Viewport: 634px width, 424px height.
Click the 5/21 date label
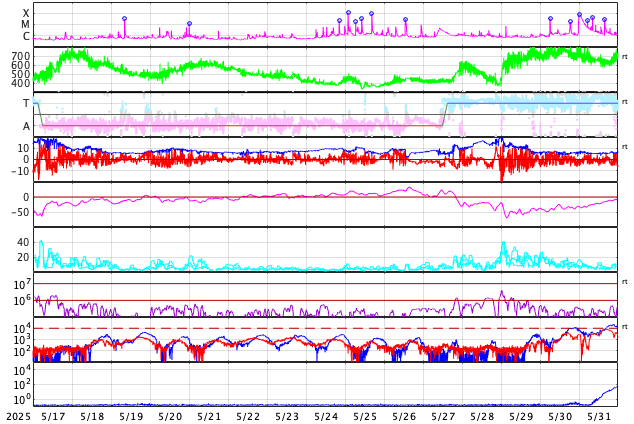point(209,416)
